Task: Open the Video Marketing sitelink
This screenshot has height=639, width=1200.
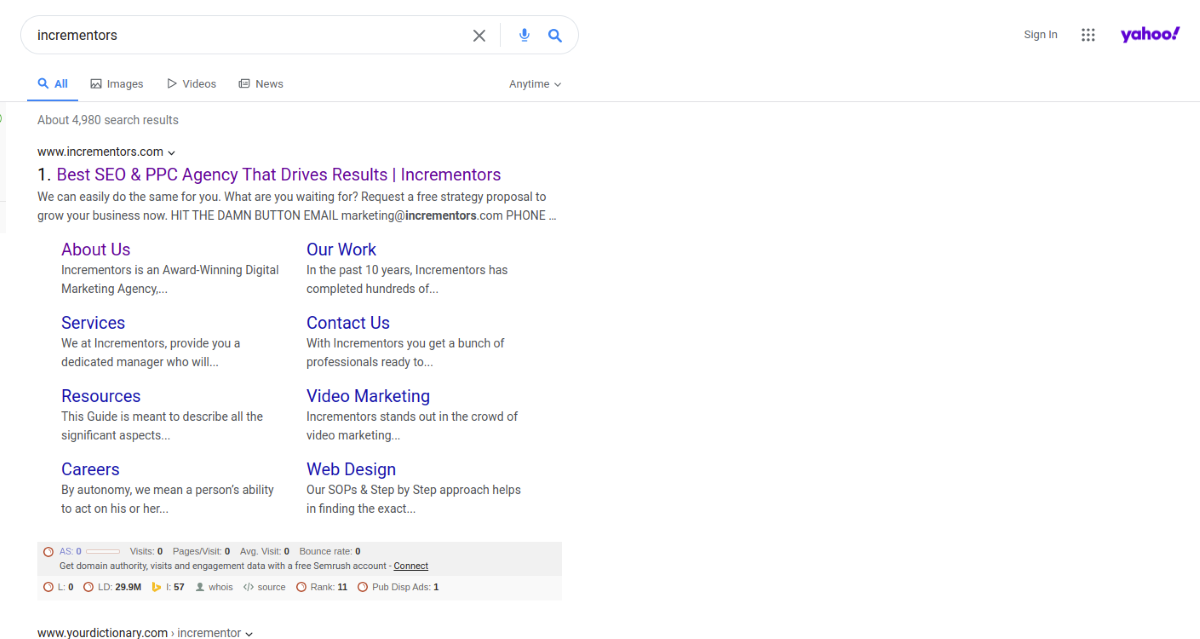Action: coord(368,396)
